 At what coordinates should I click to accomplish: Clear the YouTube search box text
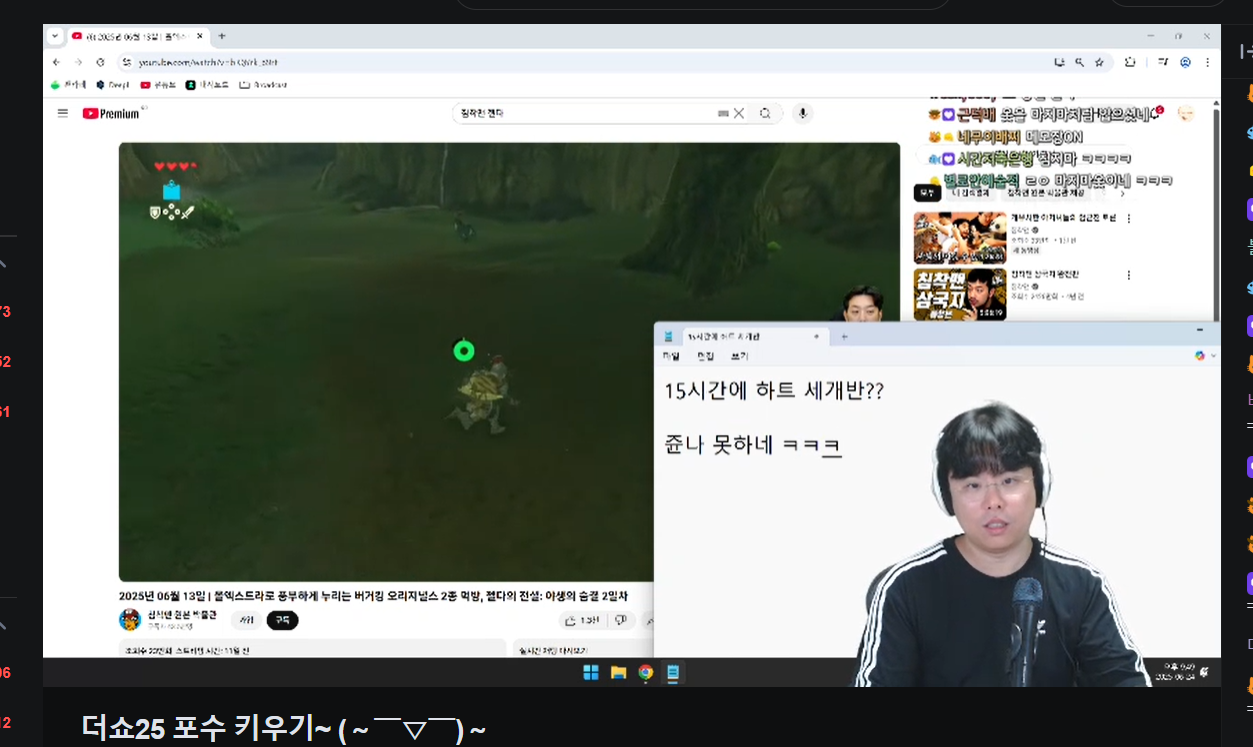(739, 113)
